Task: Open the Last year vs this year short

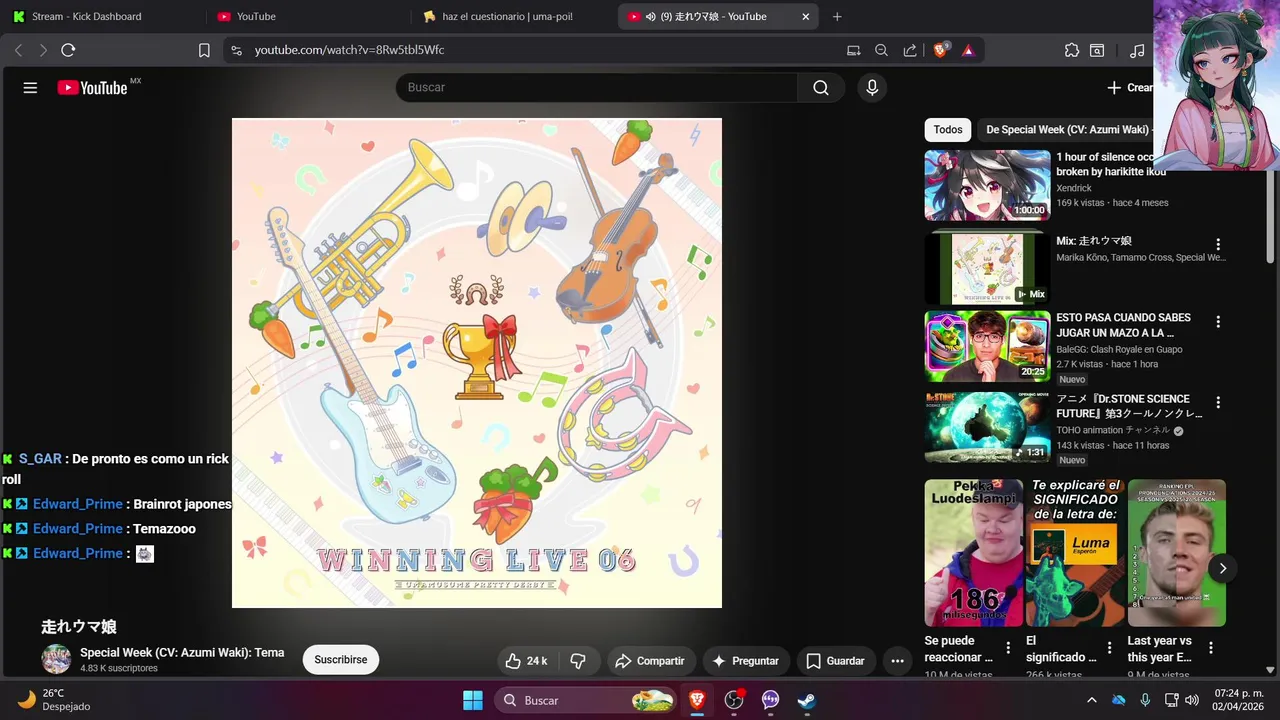Action: click(x=1177, y=553)
